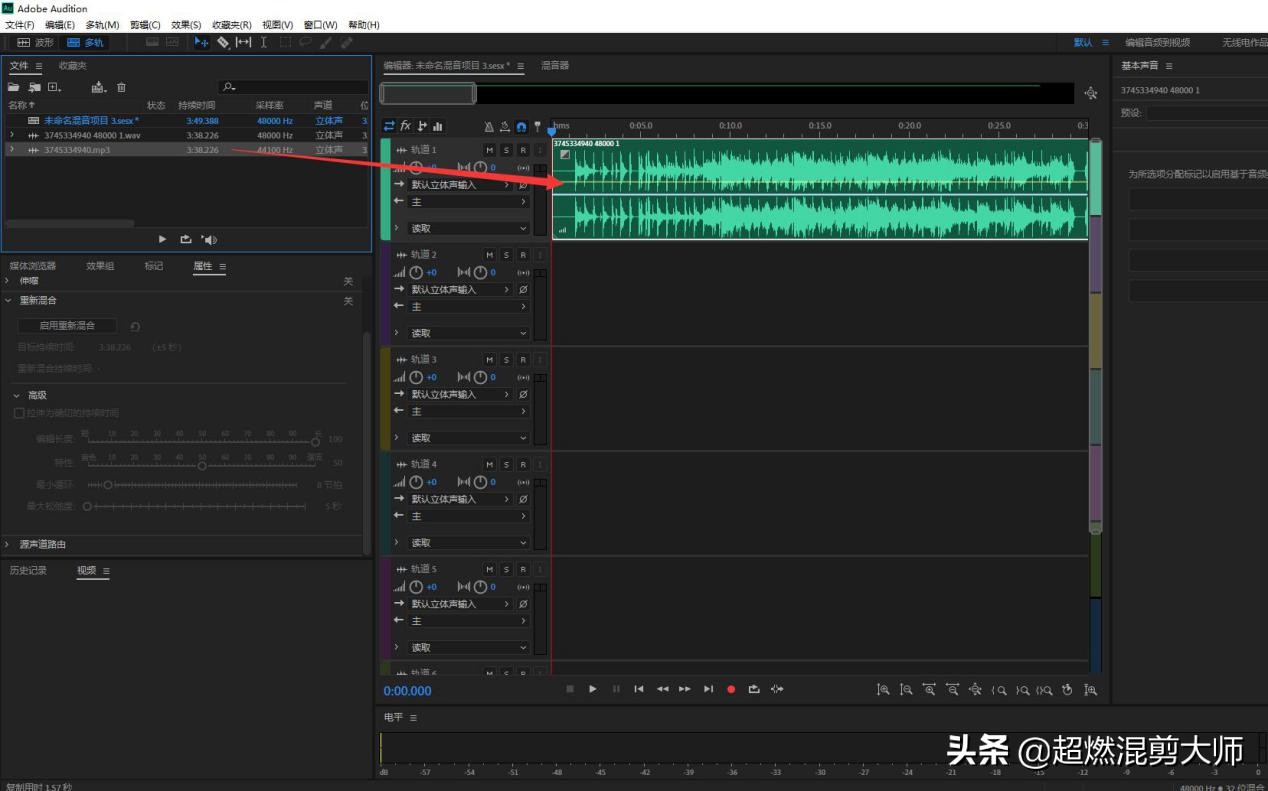Toggle the metronome icon
Viewport: 1268px width, 791px height.
489,126
